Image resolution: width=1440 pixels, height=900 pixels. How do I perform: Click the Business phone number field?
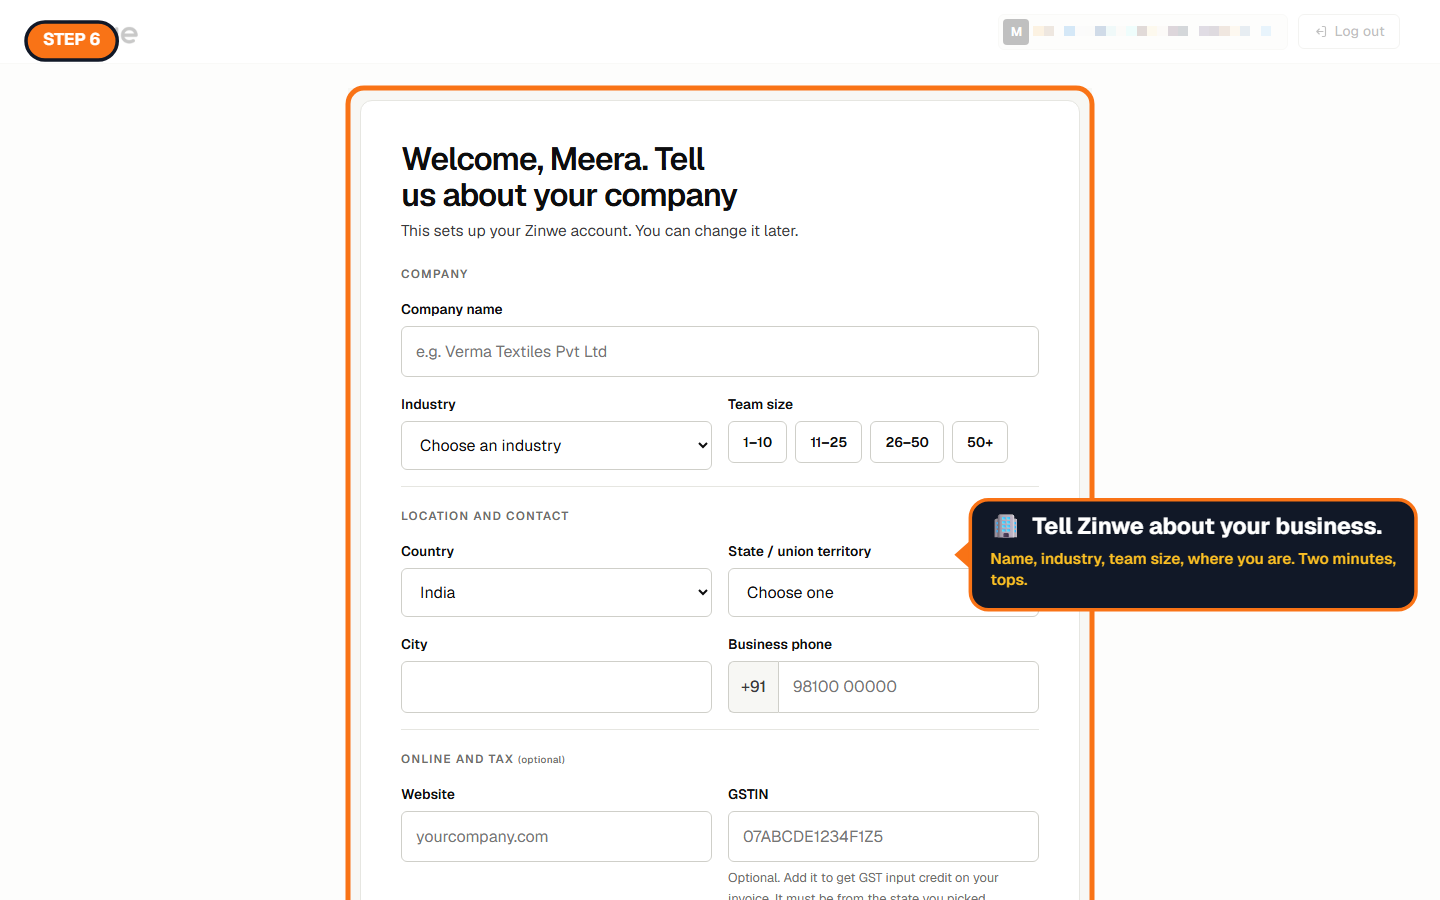[x=908, y=687]
